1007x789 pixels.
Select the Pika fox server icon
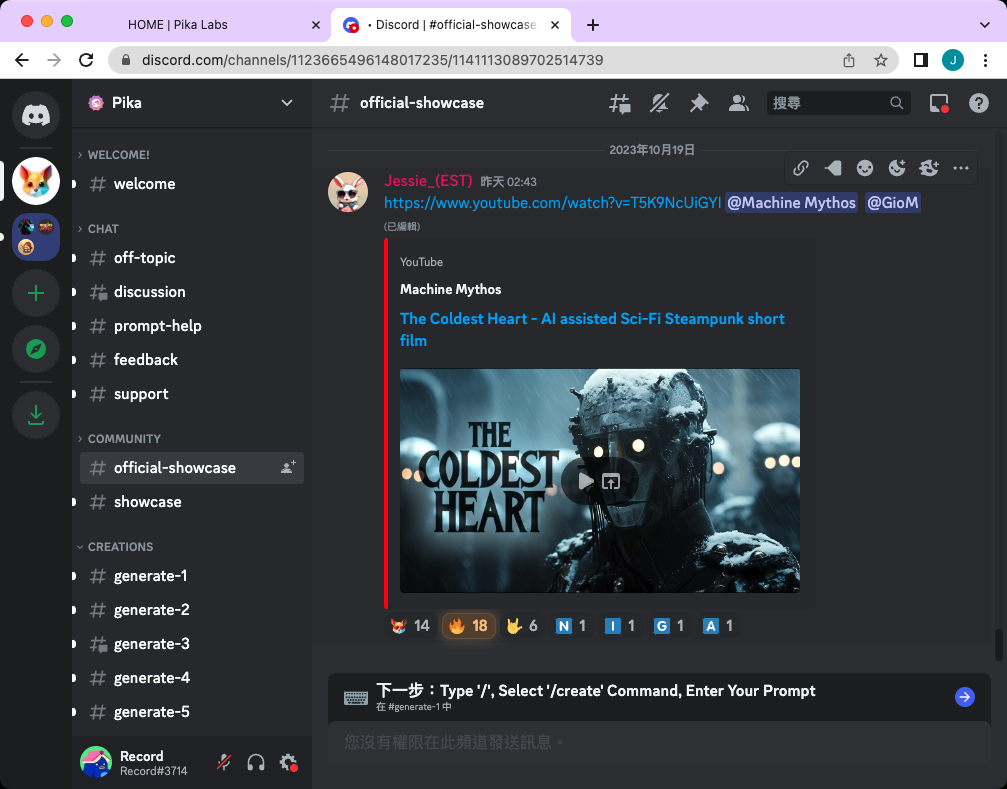point(36,181)
